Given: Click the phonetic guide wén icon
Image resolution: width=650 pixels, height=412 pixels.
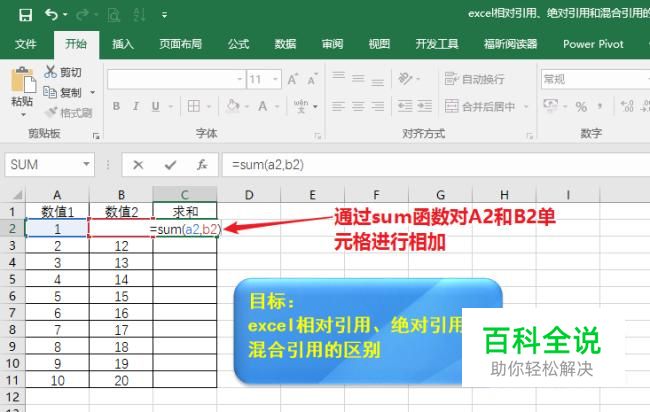Looking at the screenshot, I should [301, 106].
